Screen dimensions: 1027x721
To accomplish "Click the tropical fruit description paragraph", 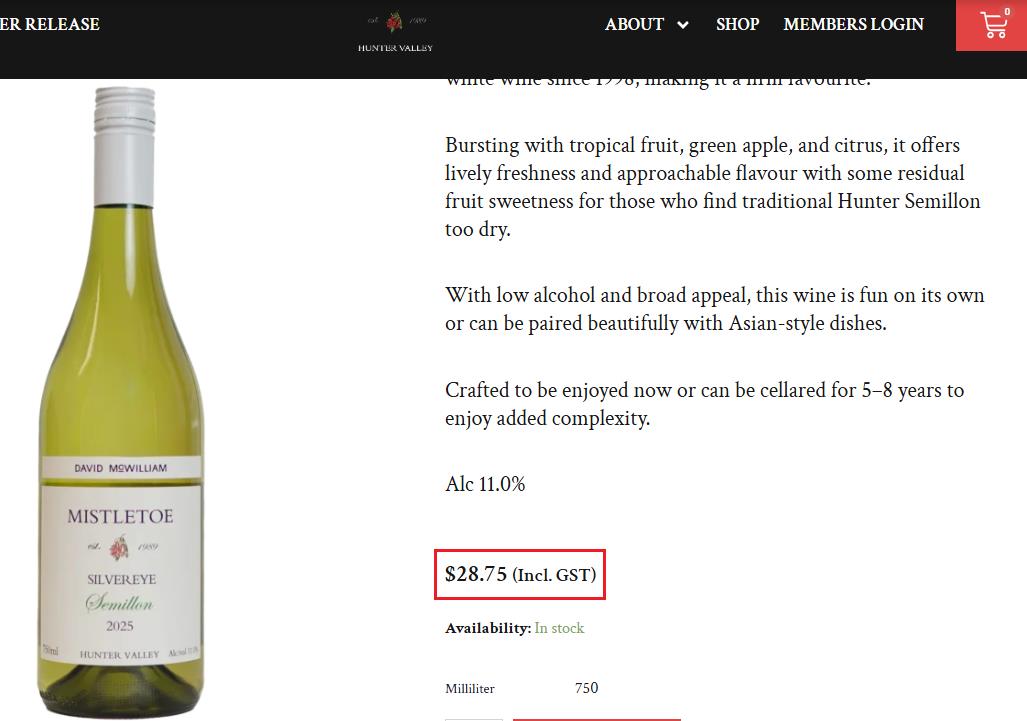I will 712,187.
